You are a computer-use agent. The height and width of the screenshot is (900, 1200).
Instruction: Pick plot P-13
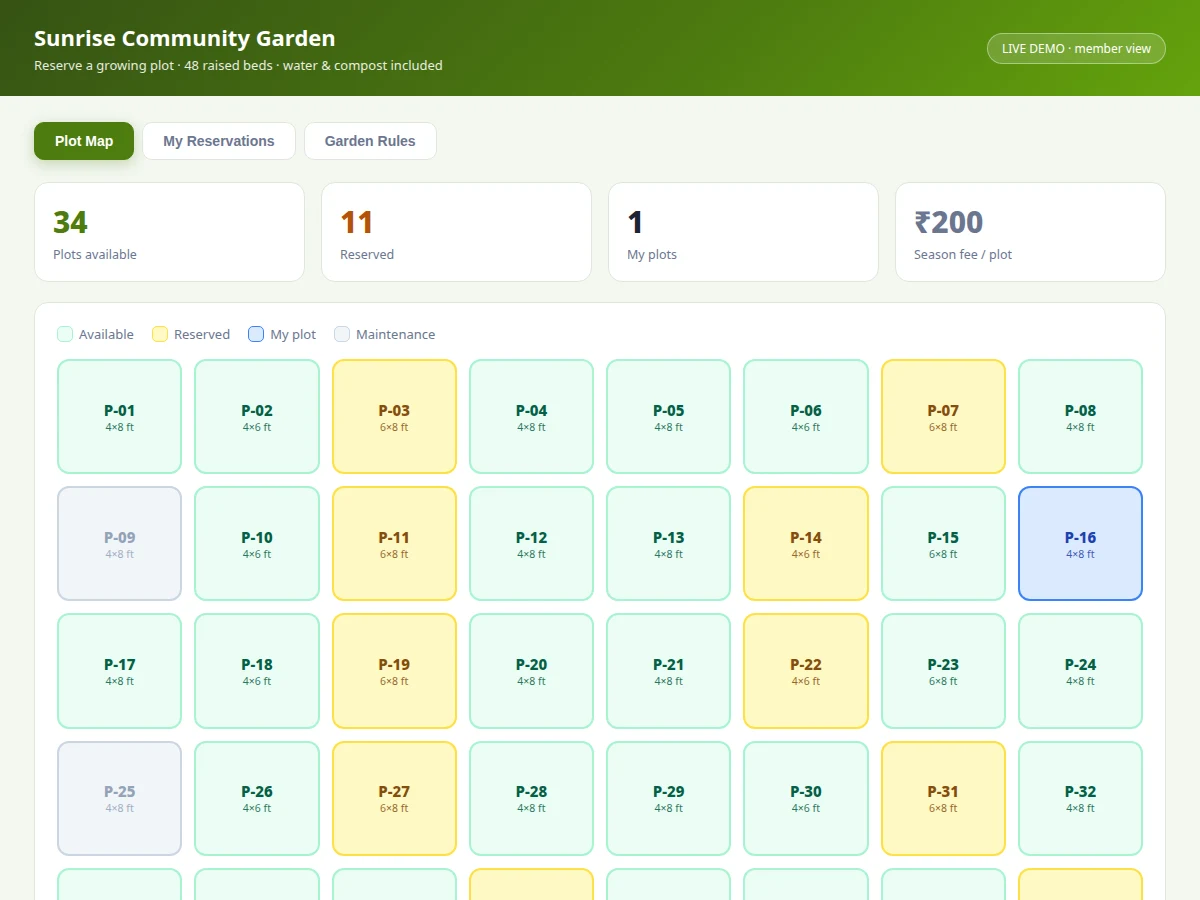point(669,544)
